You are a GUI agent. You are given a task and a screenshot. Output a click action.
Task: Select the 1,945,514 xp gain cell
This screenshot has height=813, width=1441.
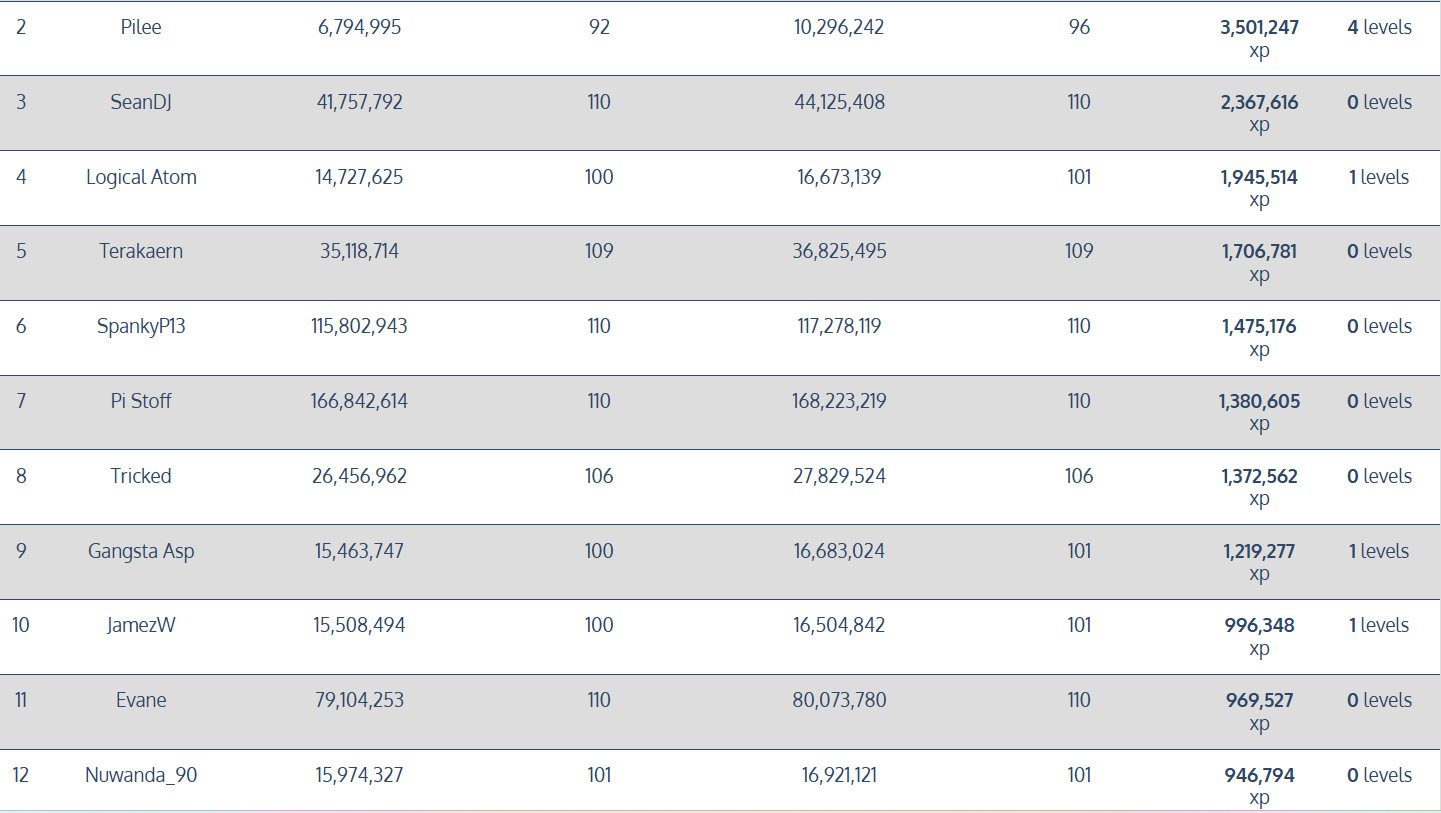(x=1259, y=178)
